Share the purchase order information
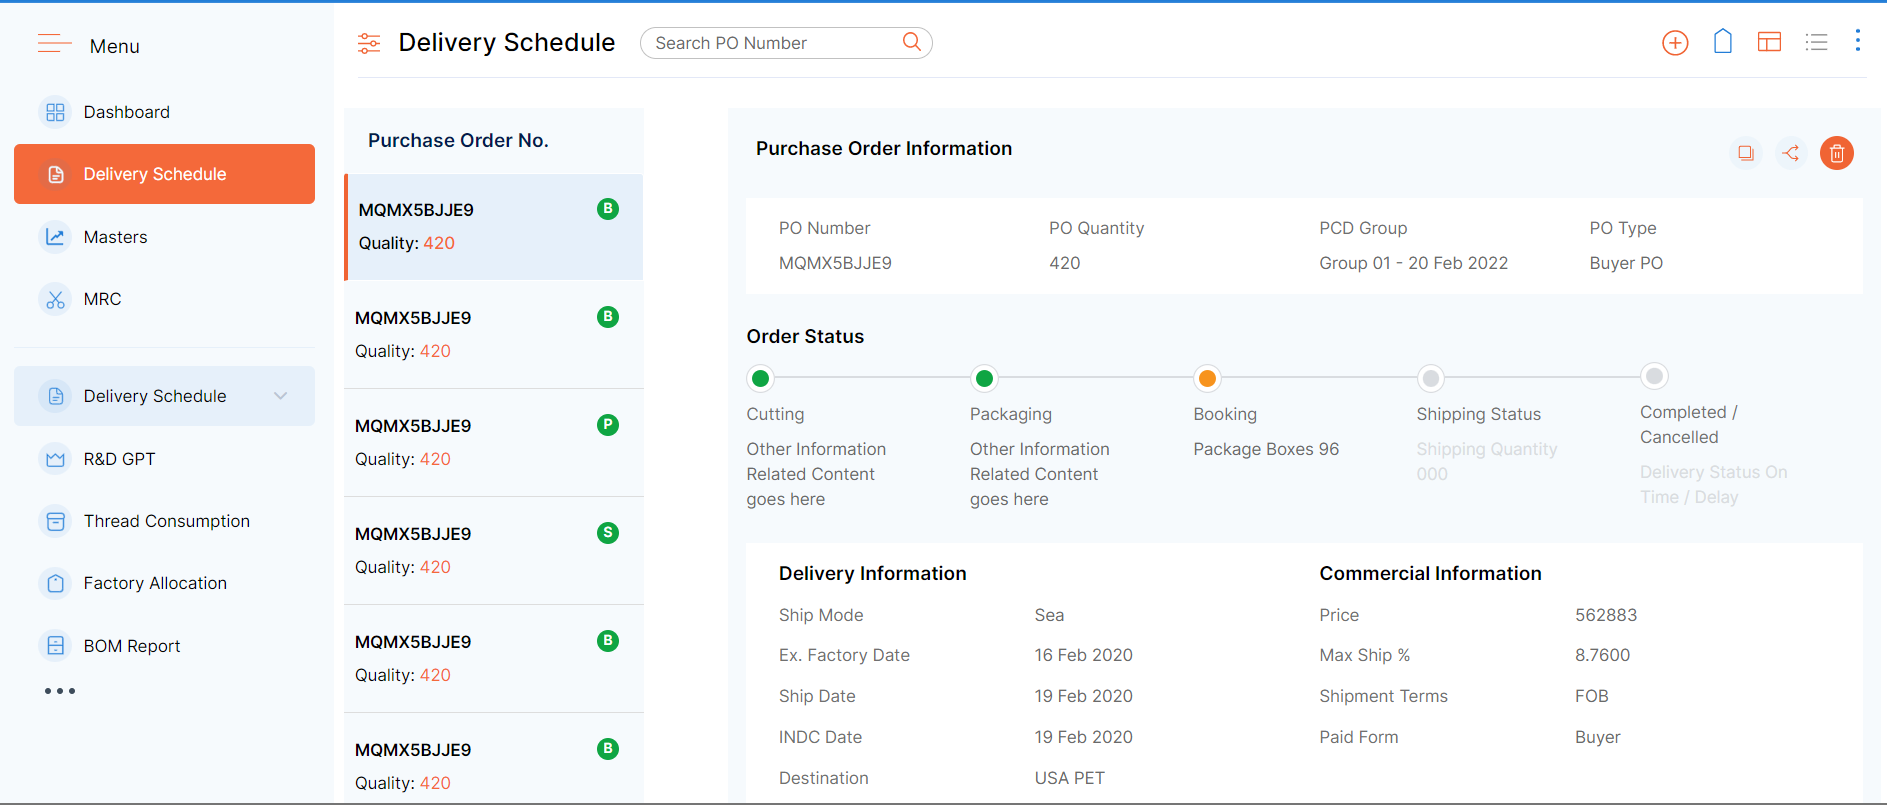 1790,153
